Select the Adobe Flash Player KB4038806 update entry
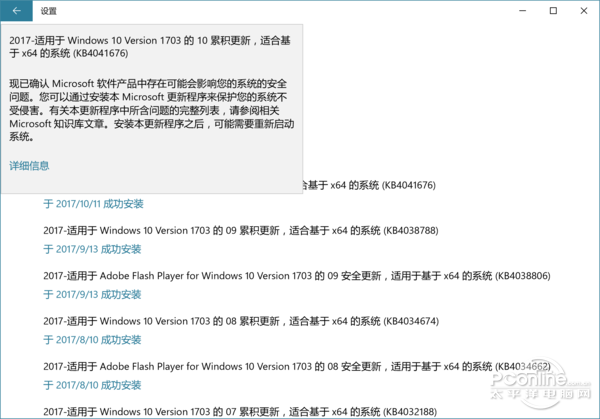The image size is (600, 419). click(x=297, y=276)
